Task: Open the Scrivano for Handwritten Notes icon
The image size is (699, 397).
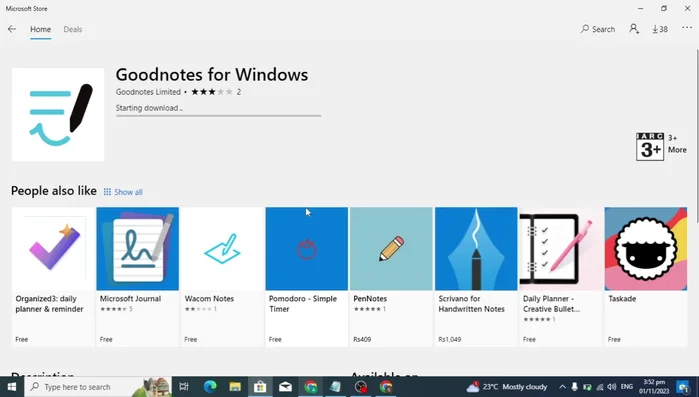Action: 476,249
